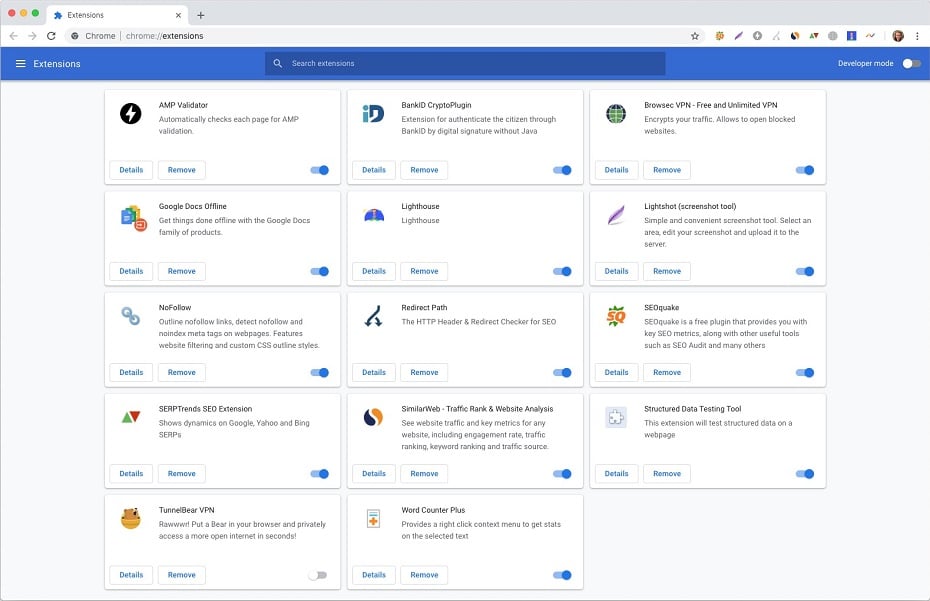This screenshot has height=601, width=930.
Task: Disable Structured Data Testing Tool toggle
Action: 805,474
